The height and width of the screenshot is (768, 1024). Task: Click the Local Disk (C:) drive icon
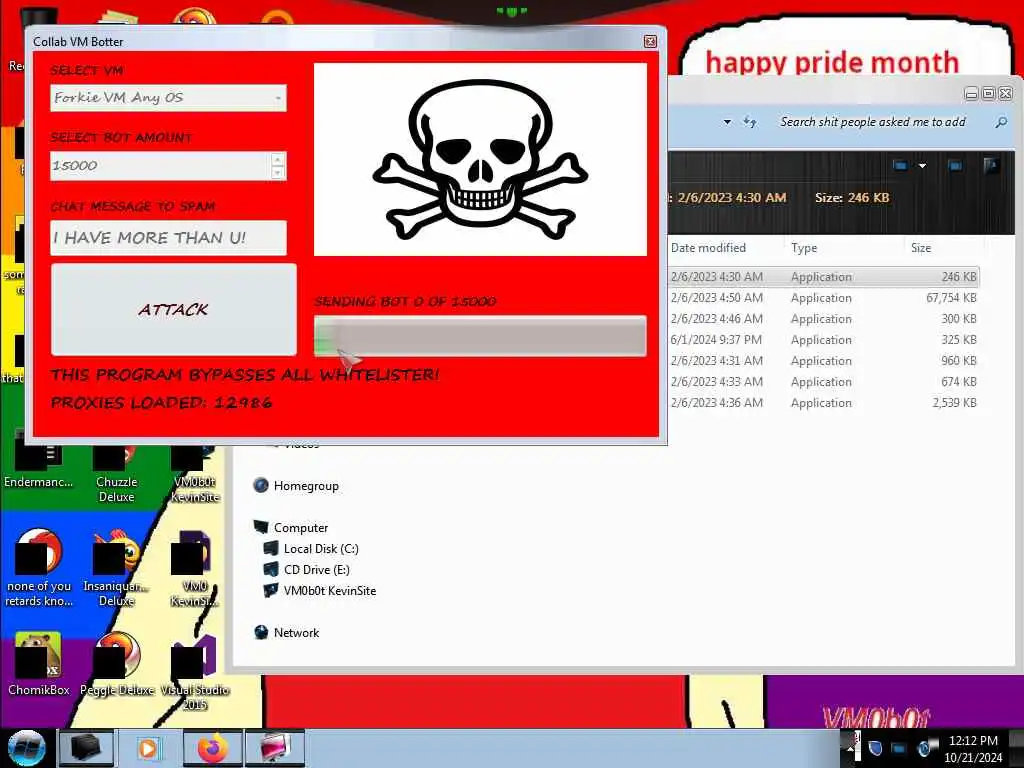(271, 549)
